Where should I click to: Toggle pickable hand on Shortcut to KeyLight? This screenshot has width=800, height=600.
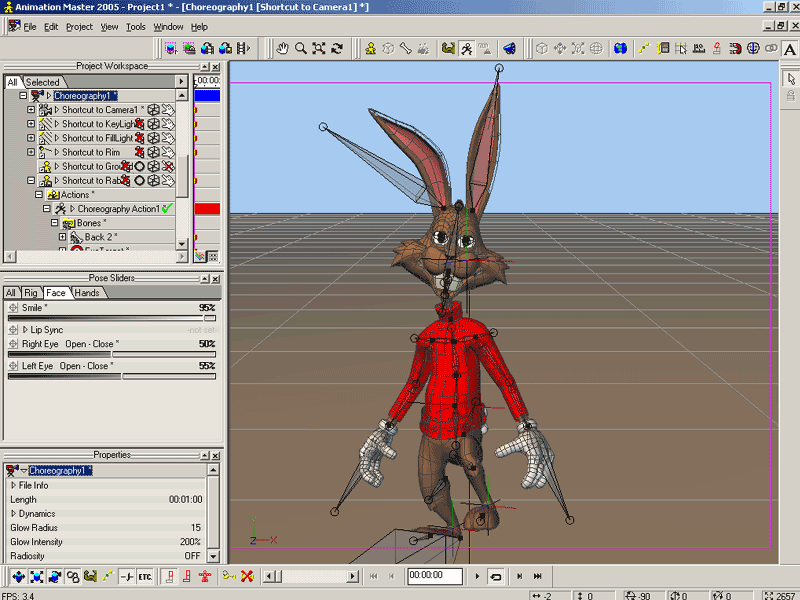[168, 124]
